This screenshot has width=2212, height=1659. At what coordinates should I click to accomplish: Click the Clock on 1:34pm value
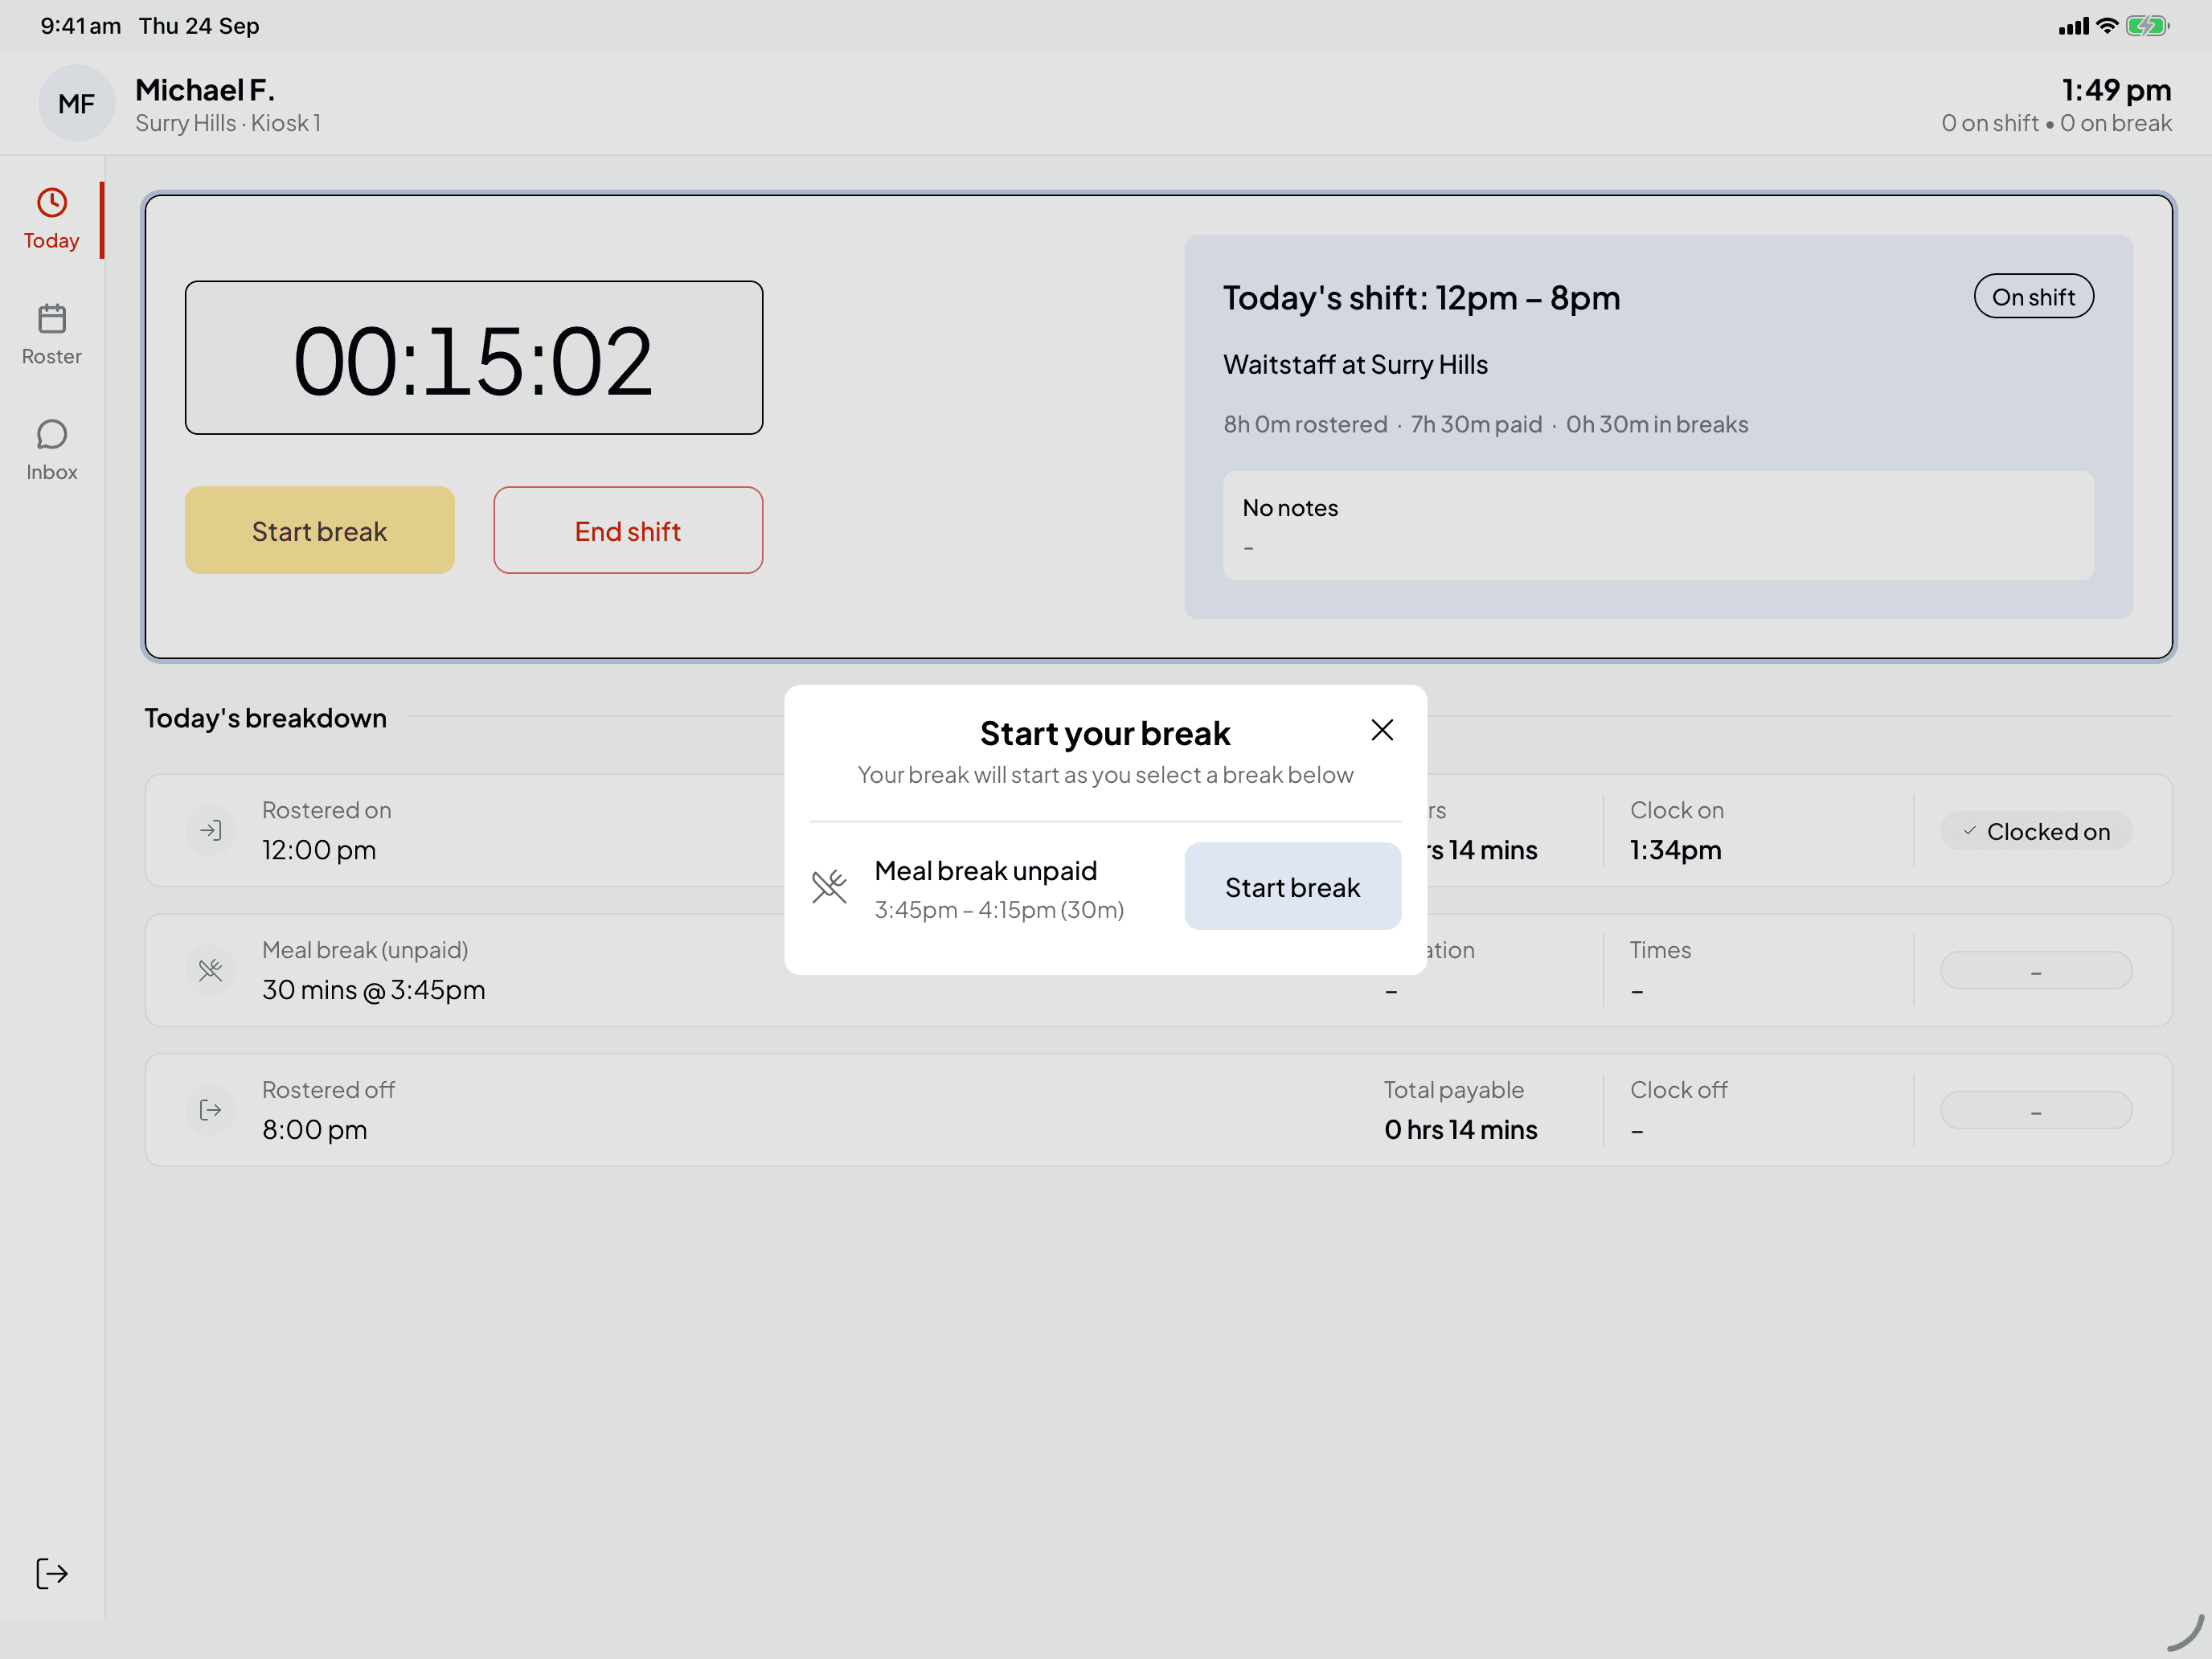coord(1675,850)
